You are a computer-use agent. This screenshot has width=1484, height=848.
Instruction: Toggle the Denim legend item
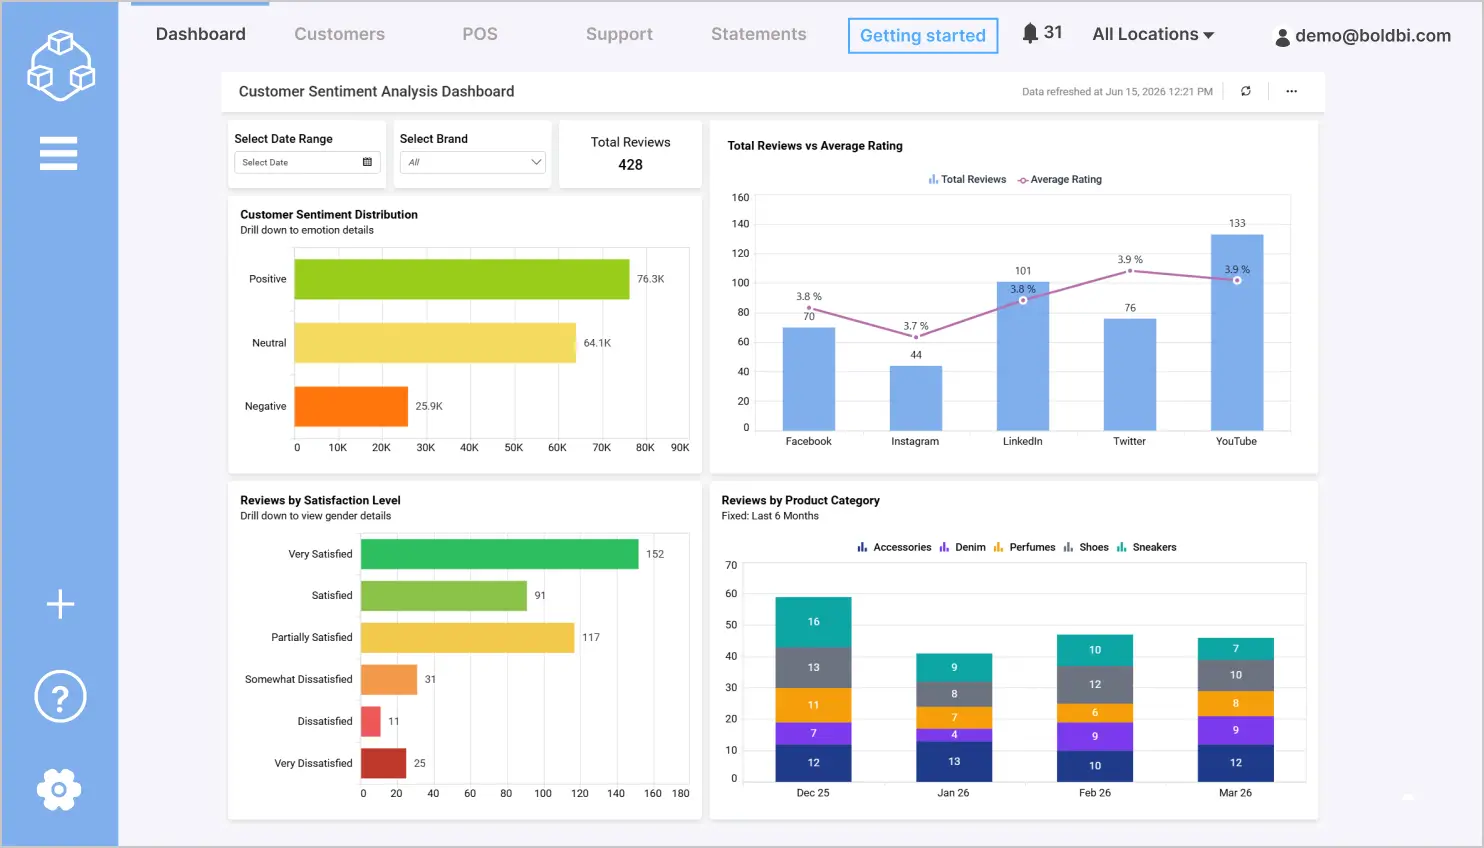click(x=962, y=547)
